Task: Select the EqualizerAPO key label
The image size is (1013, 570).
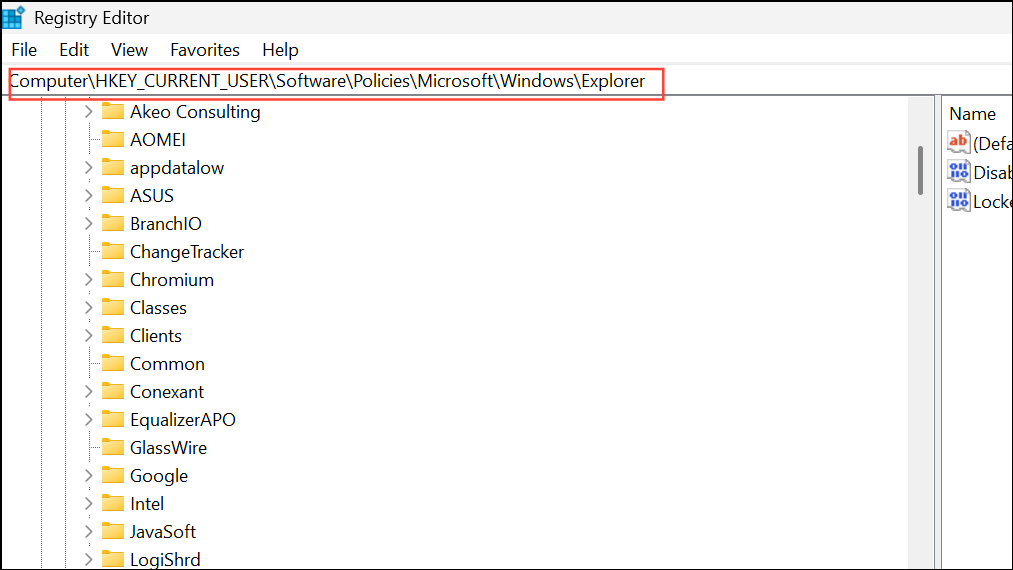Action: (183, 420)
